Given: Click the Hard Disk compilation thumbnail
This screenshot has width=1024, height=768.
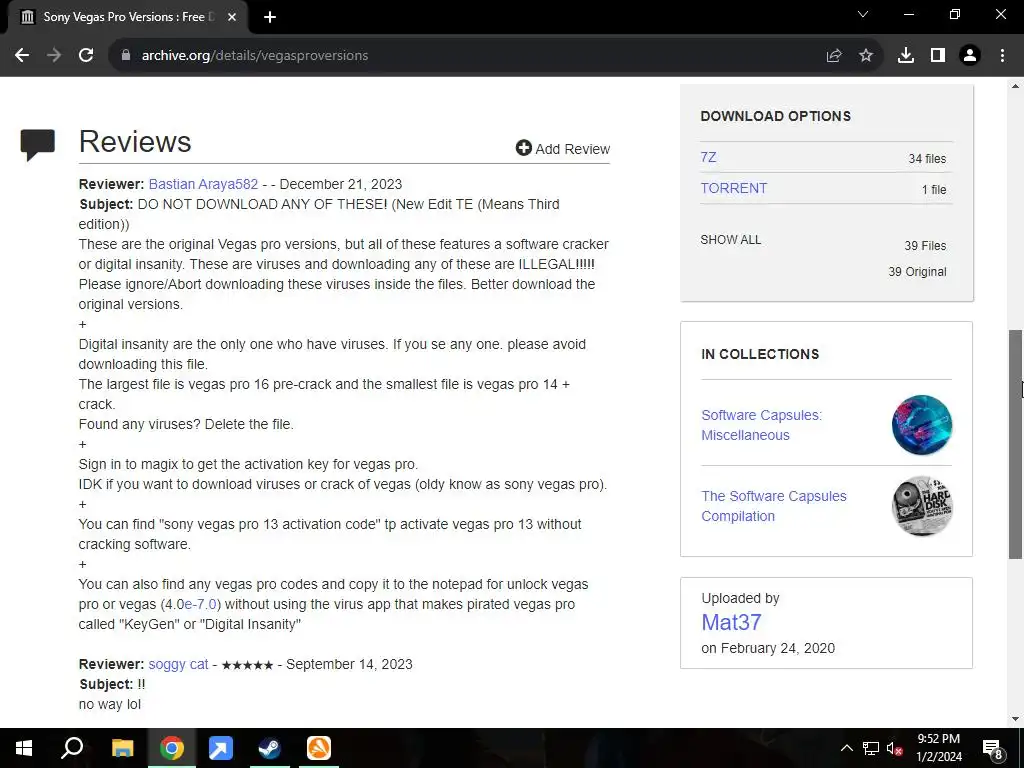Looking at the screenshot, I should click(922, 506).
